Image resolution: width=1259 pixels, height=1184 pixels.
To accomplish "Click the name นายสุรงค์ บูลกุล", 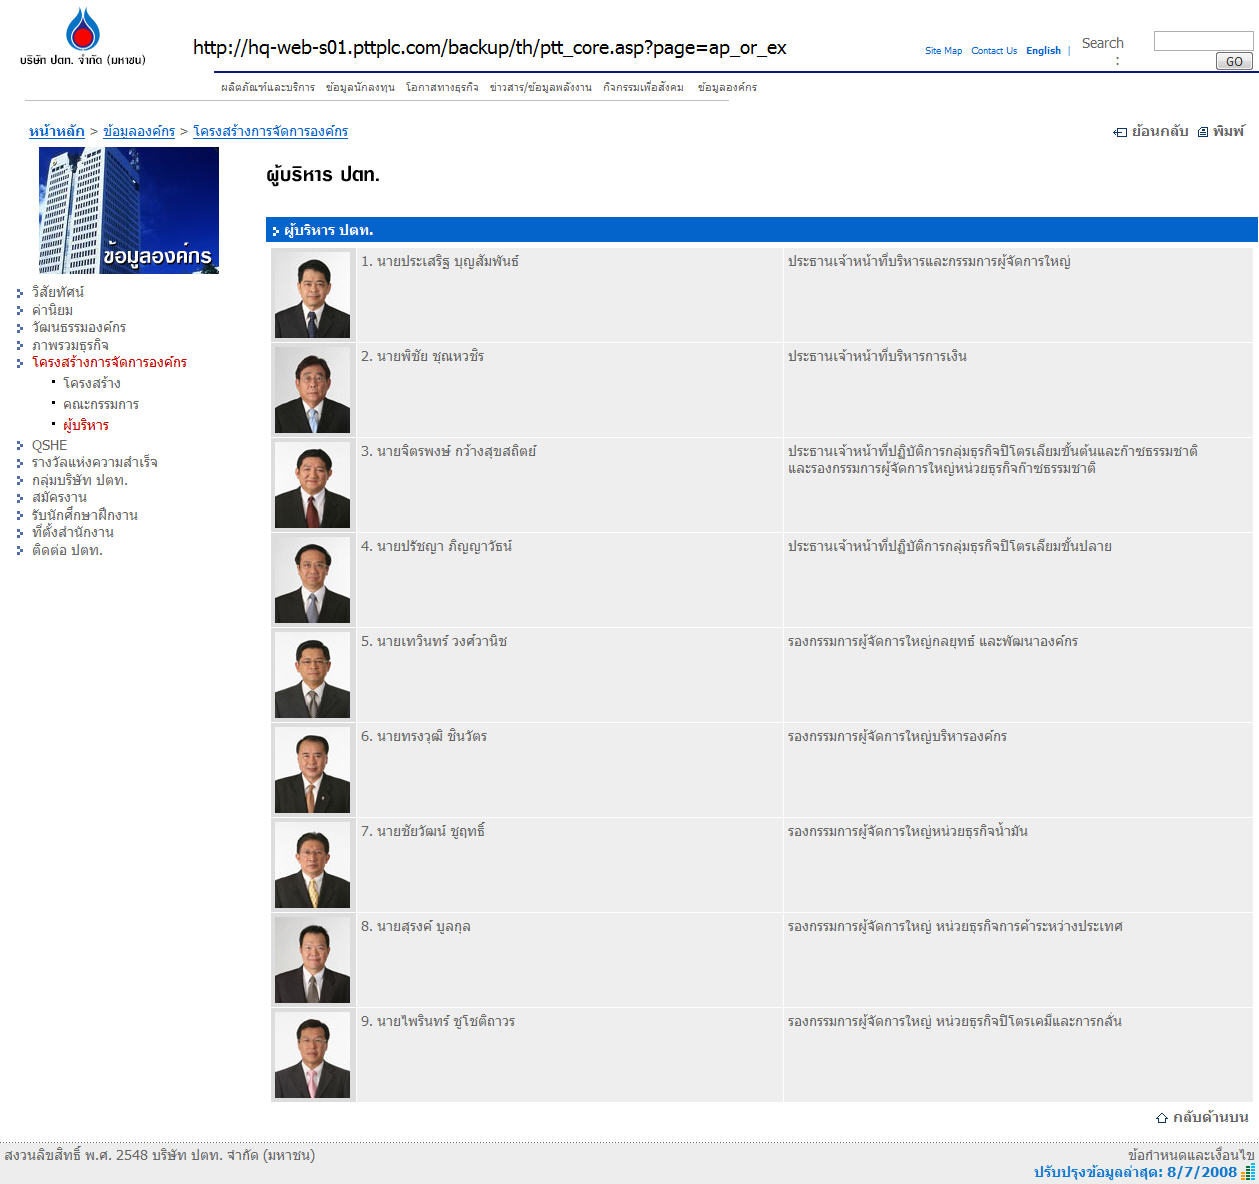I will coord(424,926).
